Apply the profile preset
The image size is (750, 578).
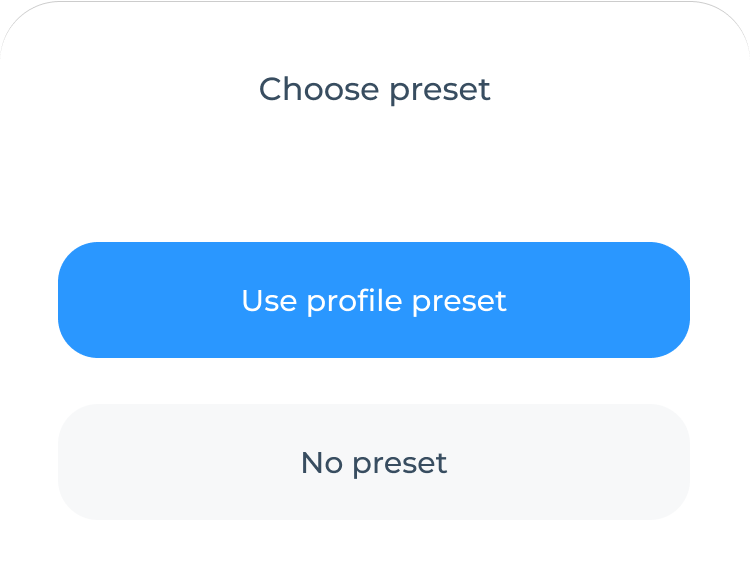click(374, 300)
